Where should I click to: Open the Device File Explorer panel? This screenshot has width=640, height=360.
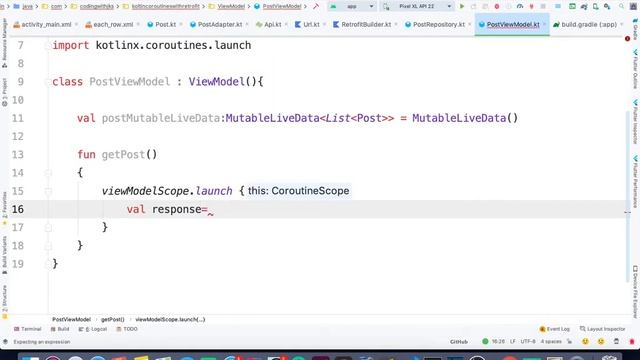click(635, 292)
